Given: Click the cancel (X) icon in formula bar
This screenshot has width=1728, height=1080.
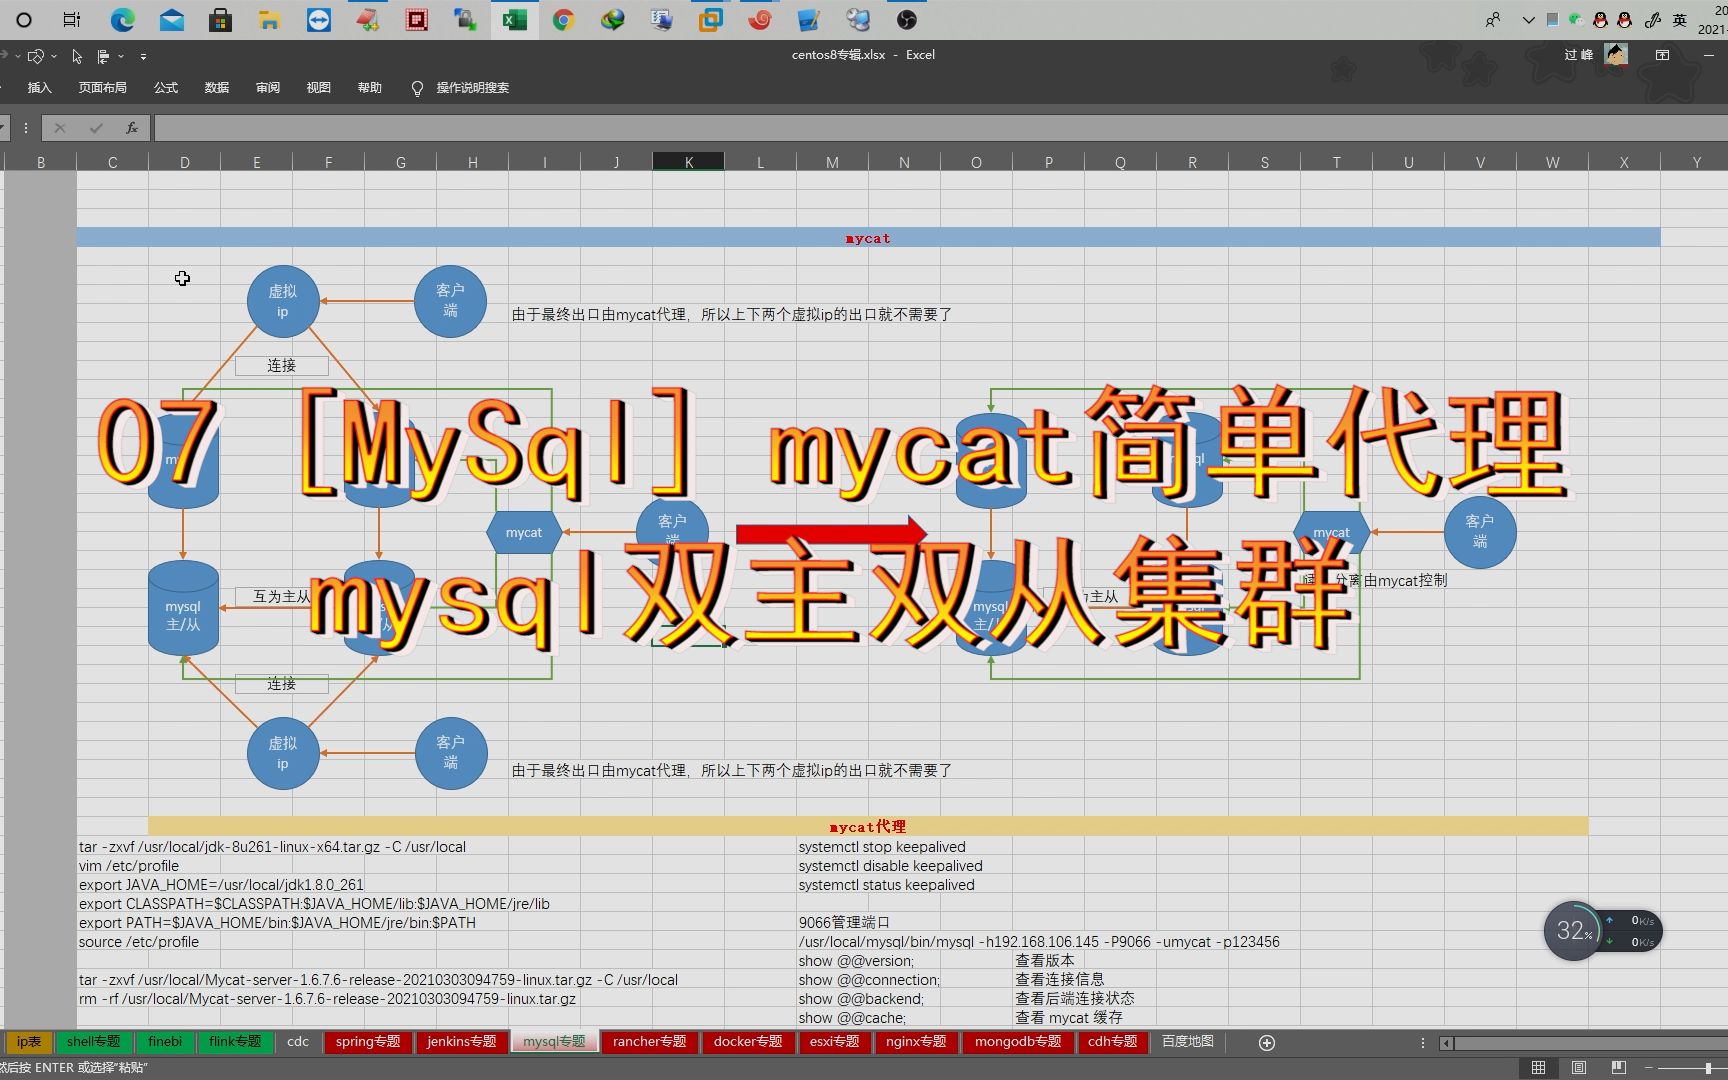Looking at the screenshot, I should 60,127.
